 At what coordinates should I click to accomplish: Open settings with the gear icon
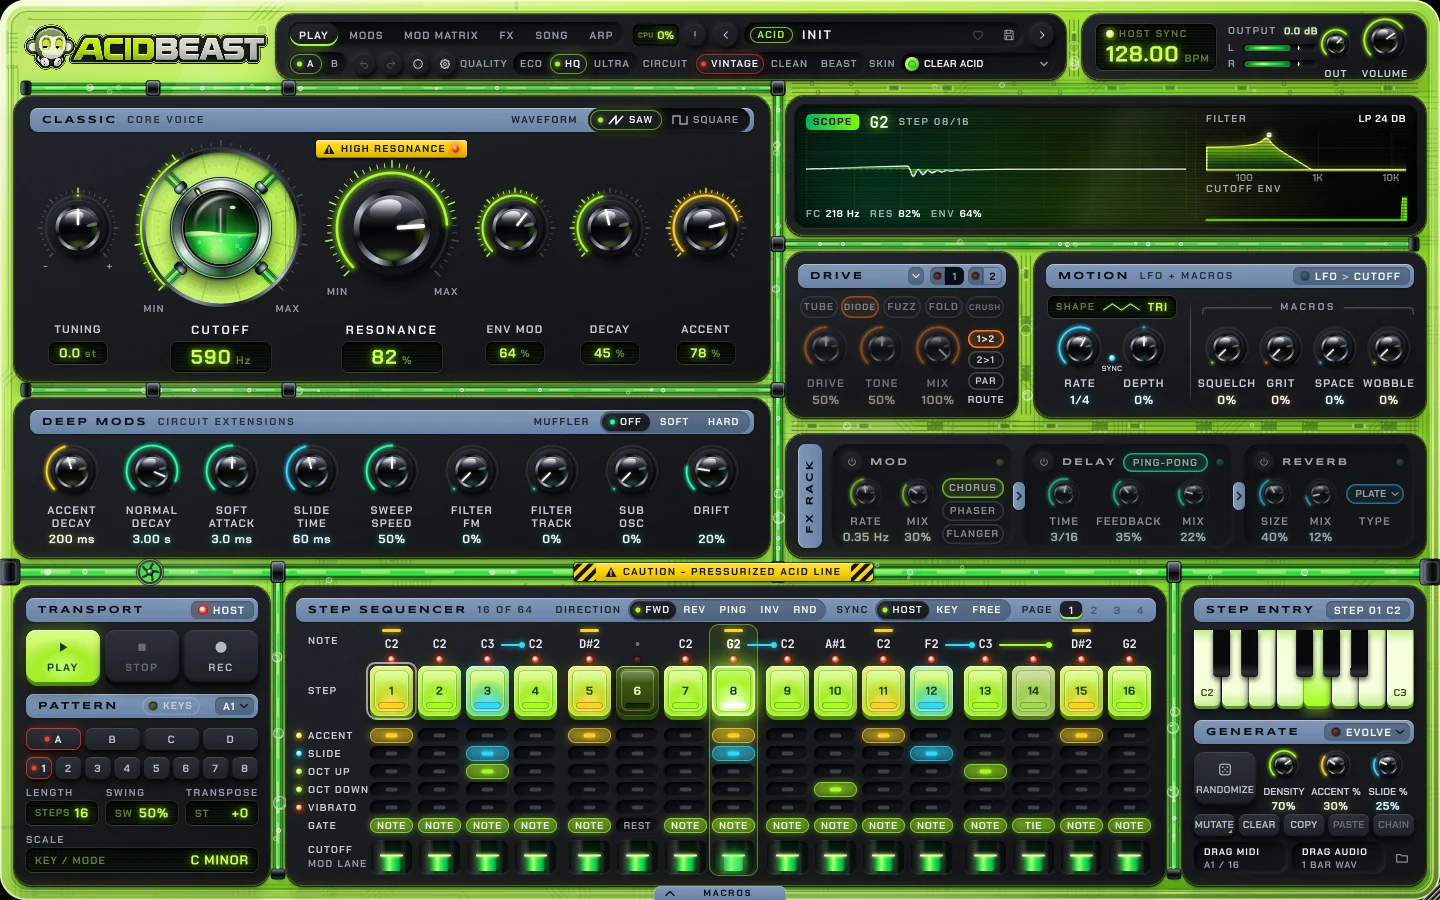(445, 64)
